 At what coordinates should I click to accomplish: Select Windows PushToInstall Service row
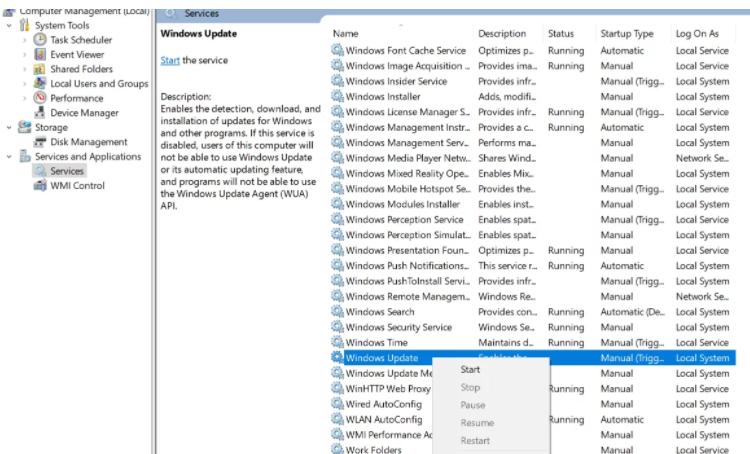(532, 281)
